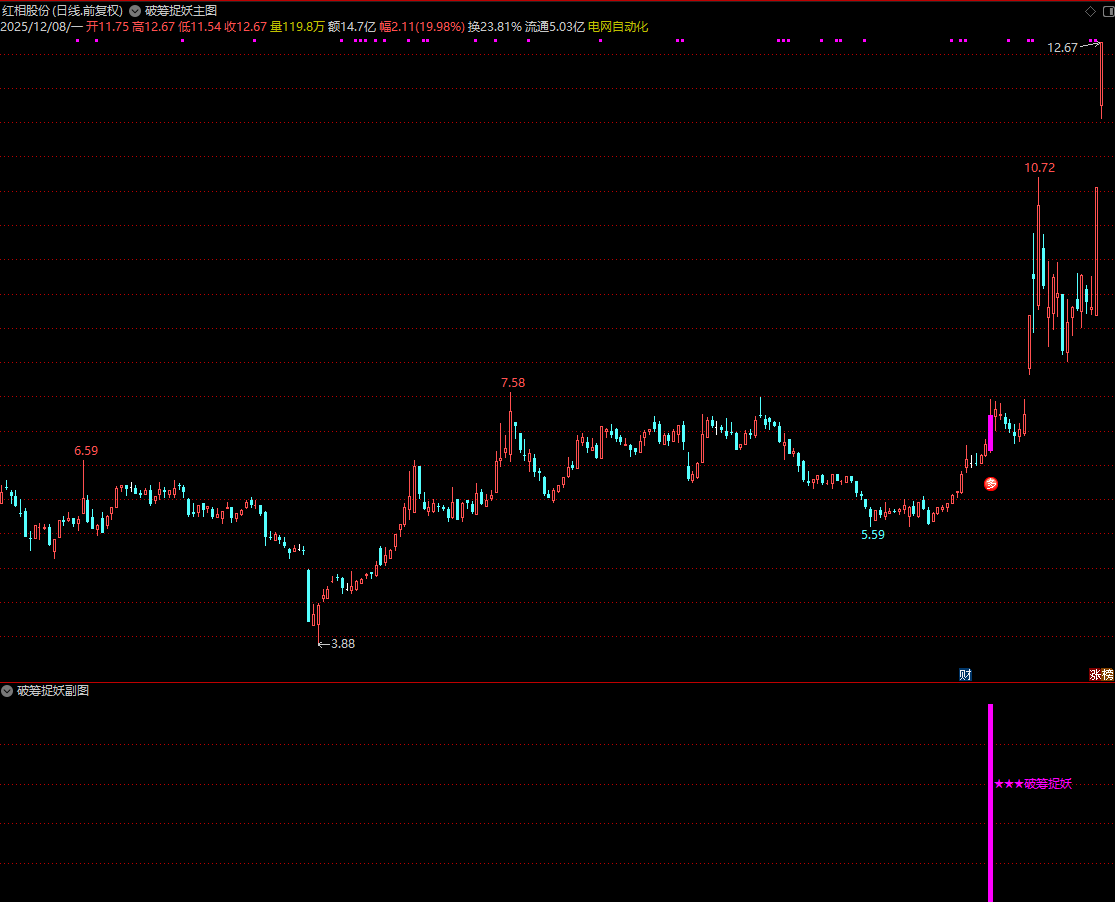
Task: Click the 10.72 high price label
Action: [1039, 168]
